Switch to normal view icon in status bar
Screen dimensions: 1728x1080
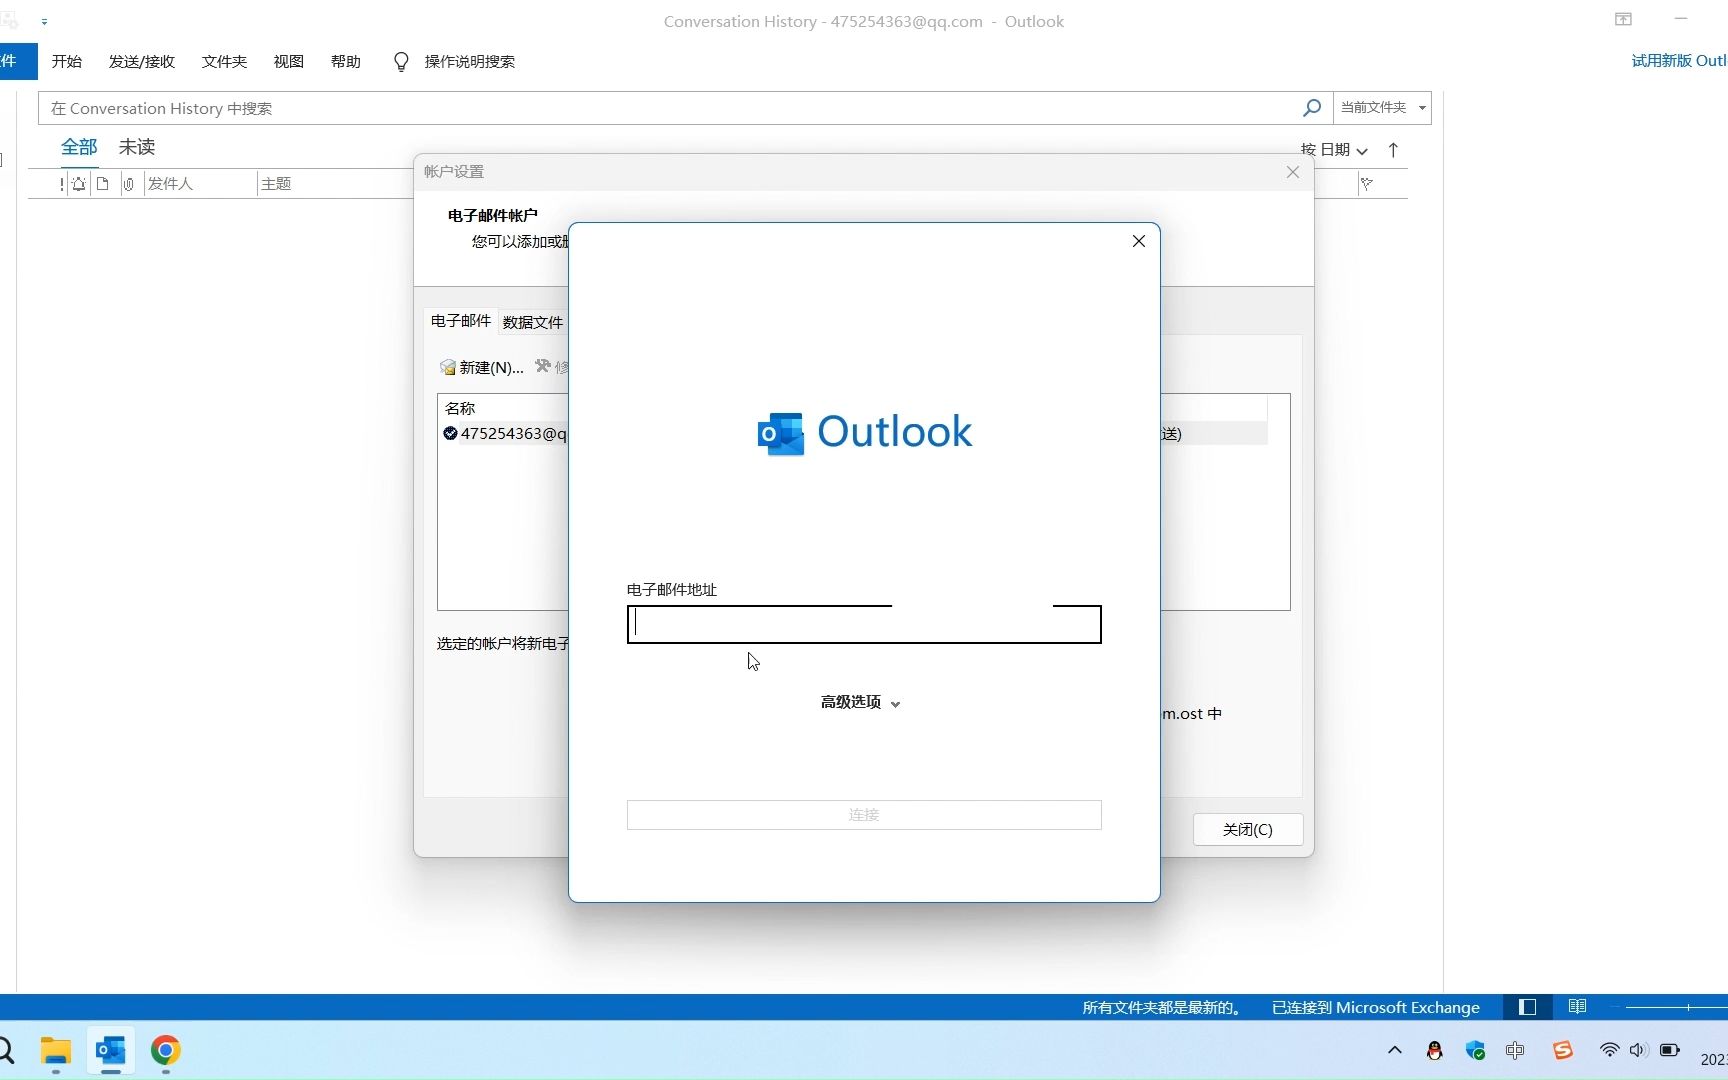coord(1527,1007)
